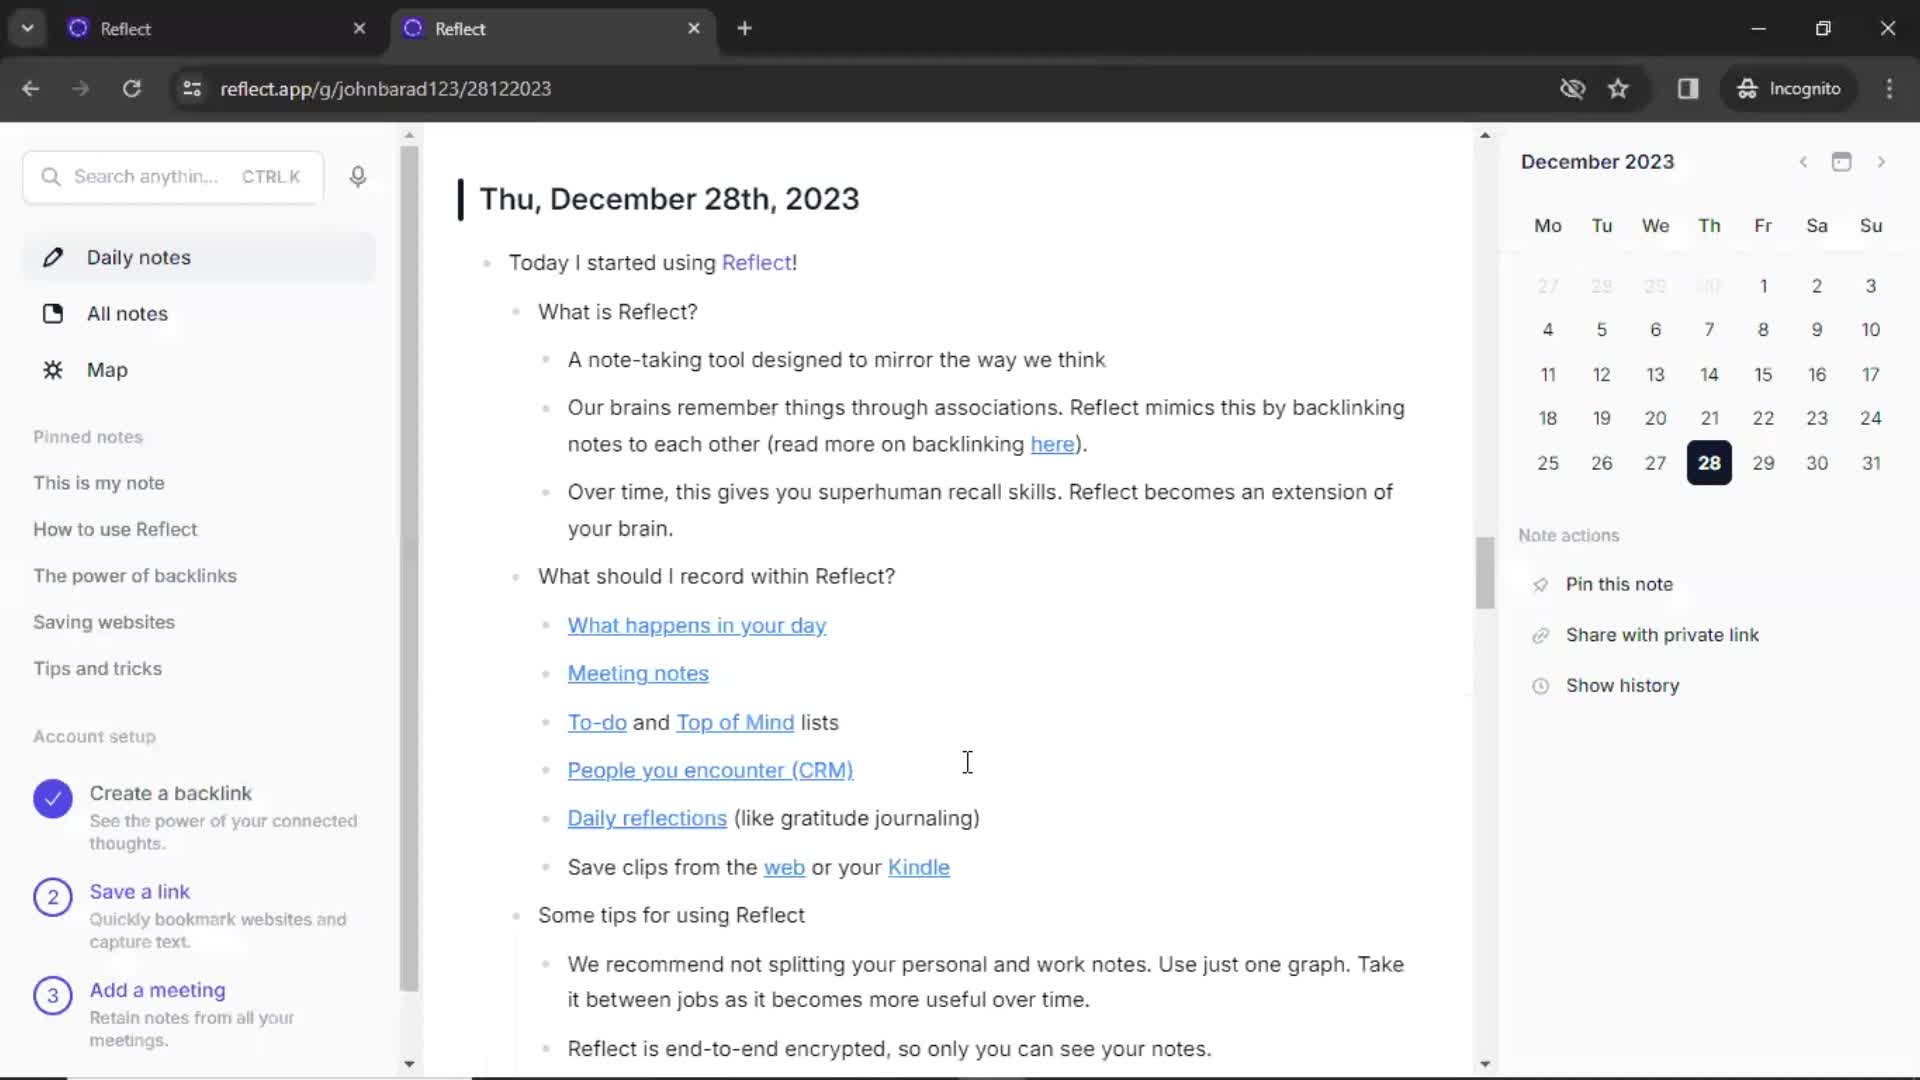1920x1080 pixels.
Task: Click the microphone search icon
Action: point(359,175)
